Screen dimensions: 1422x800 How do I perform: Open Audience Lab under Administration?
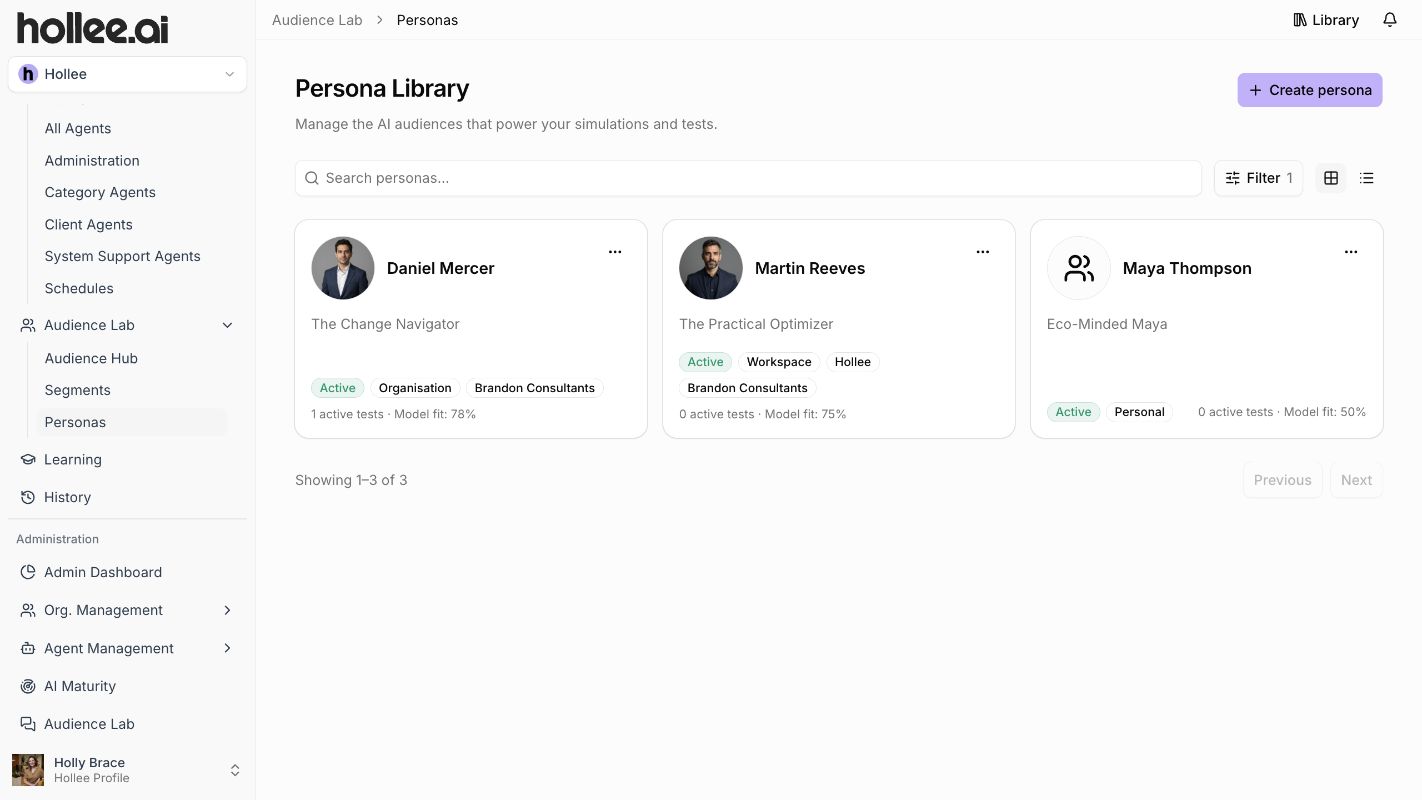pos(89,724)
